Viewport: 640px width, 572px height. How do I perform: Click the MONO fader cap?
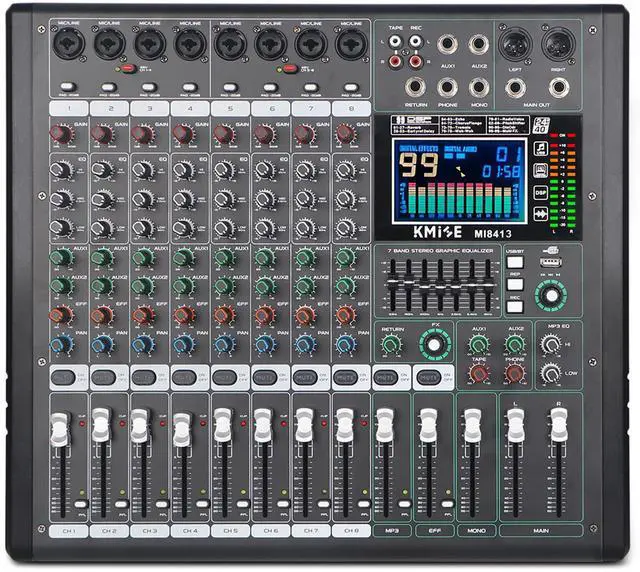tap(472, 425)
